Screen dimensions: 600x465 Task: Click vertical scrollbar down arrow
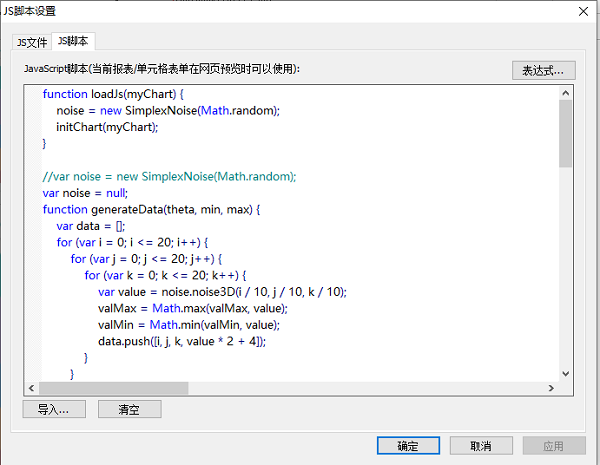(566, 373)
